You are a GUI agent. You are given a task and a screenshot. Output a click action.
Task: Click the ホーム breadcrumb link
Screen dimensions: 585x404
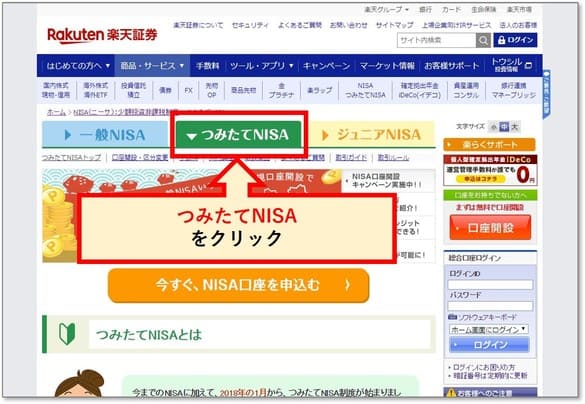[56, 112]
